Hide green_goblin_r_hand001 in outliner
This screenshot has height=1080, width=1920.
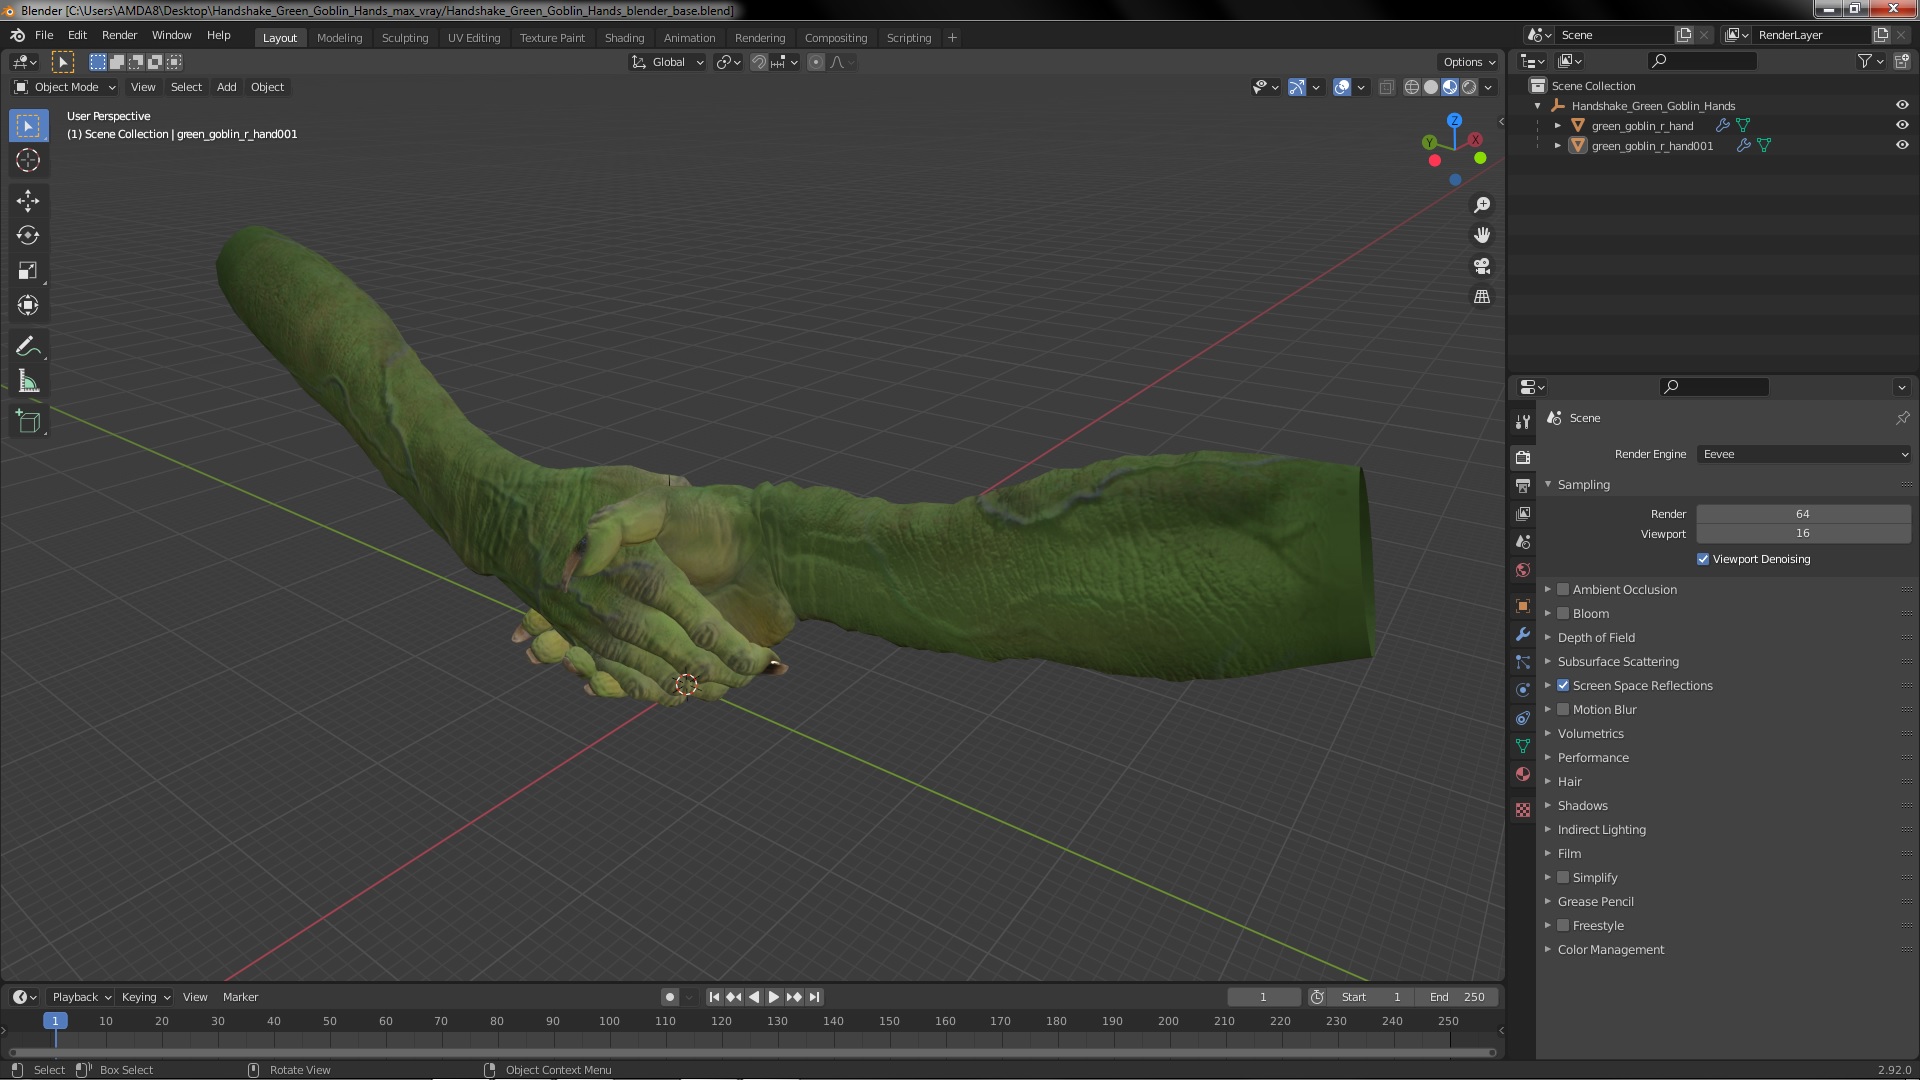tap(1902, 145)
